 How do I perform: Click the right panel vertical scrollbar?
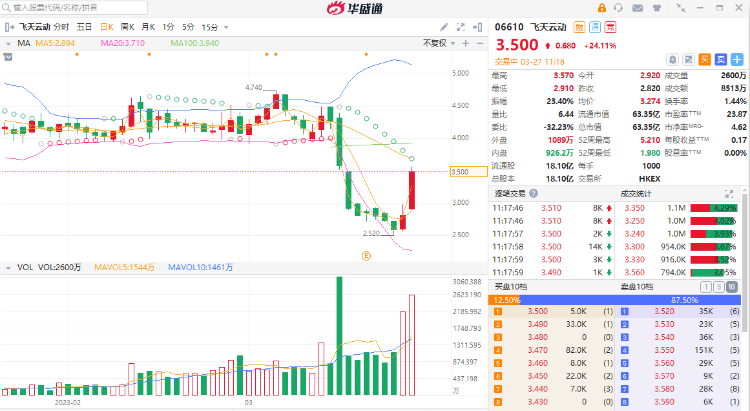[745, 263]
